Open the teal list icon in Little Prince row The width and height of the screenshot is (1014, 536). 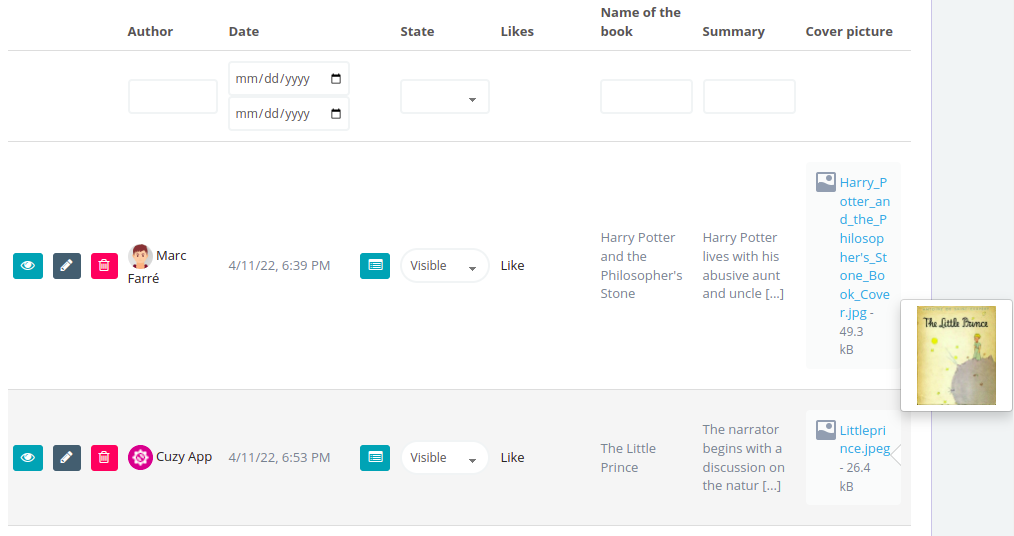click(375, 458)
